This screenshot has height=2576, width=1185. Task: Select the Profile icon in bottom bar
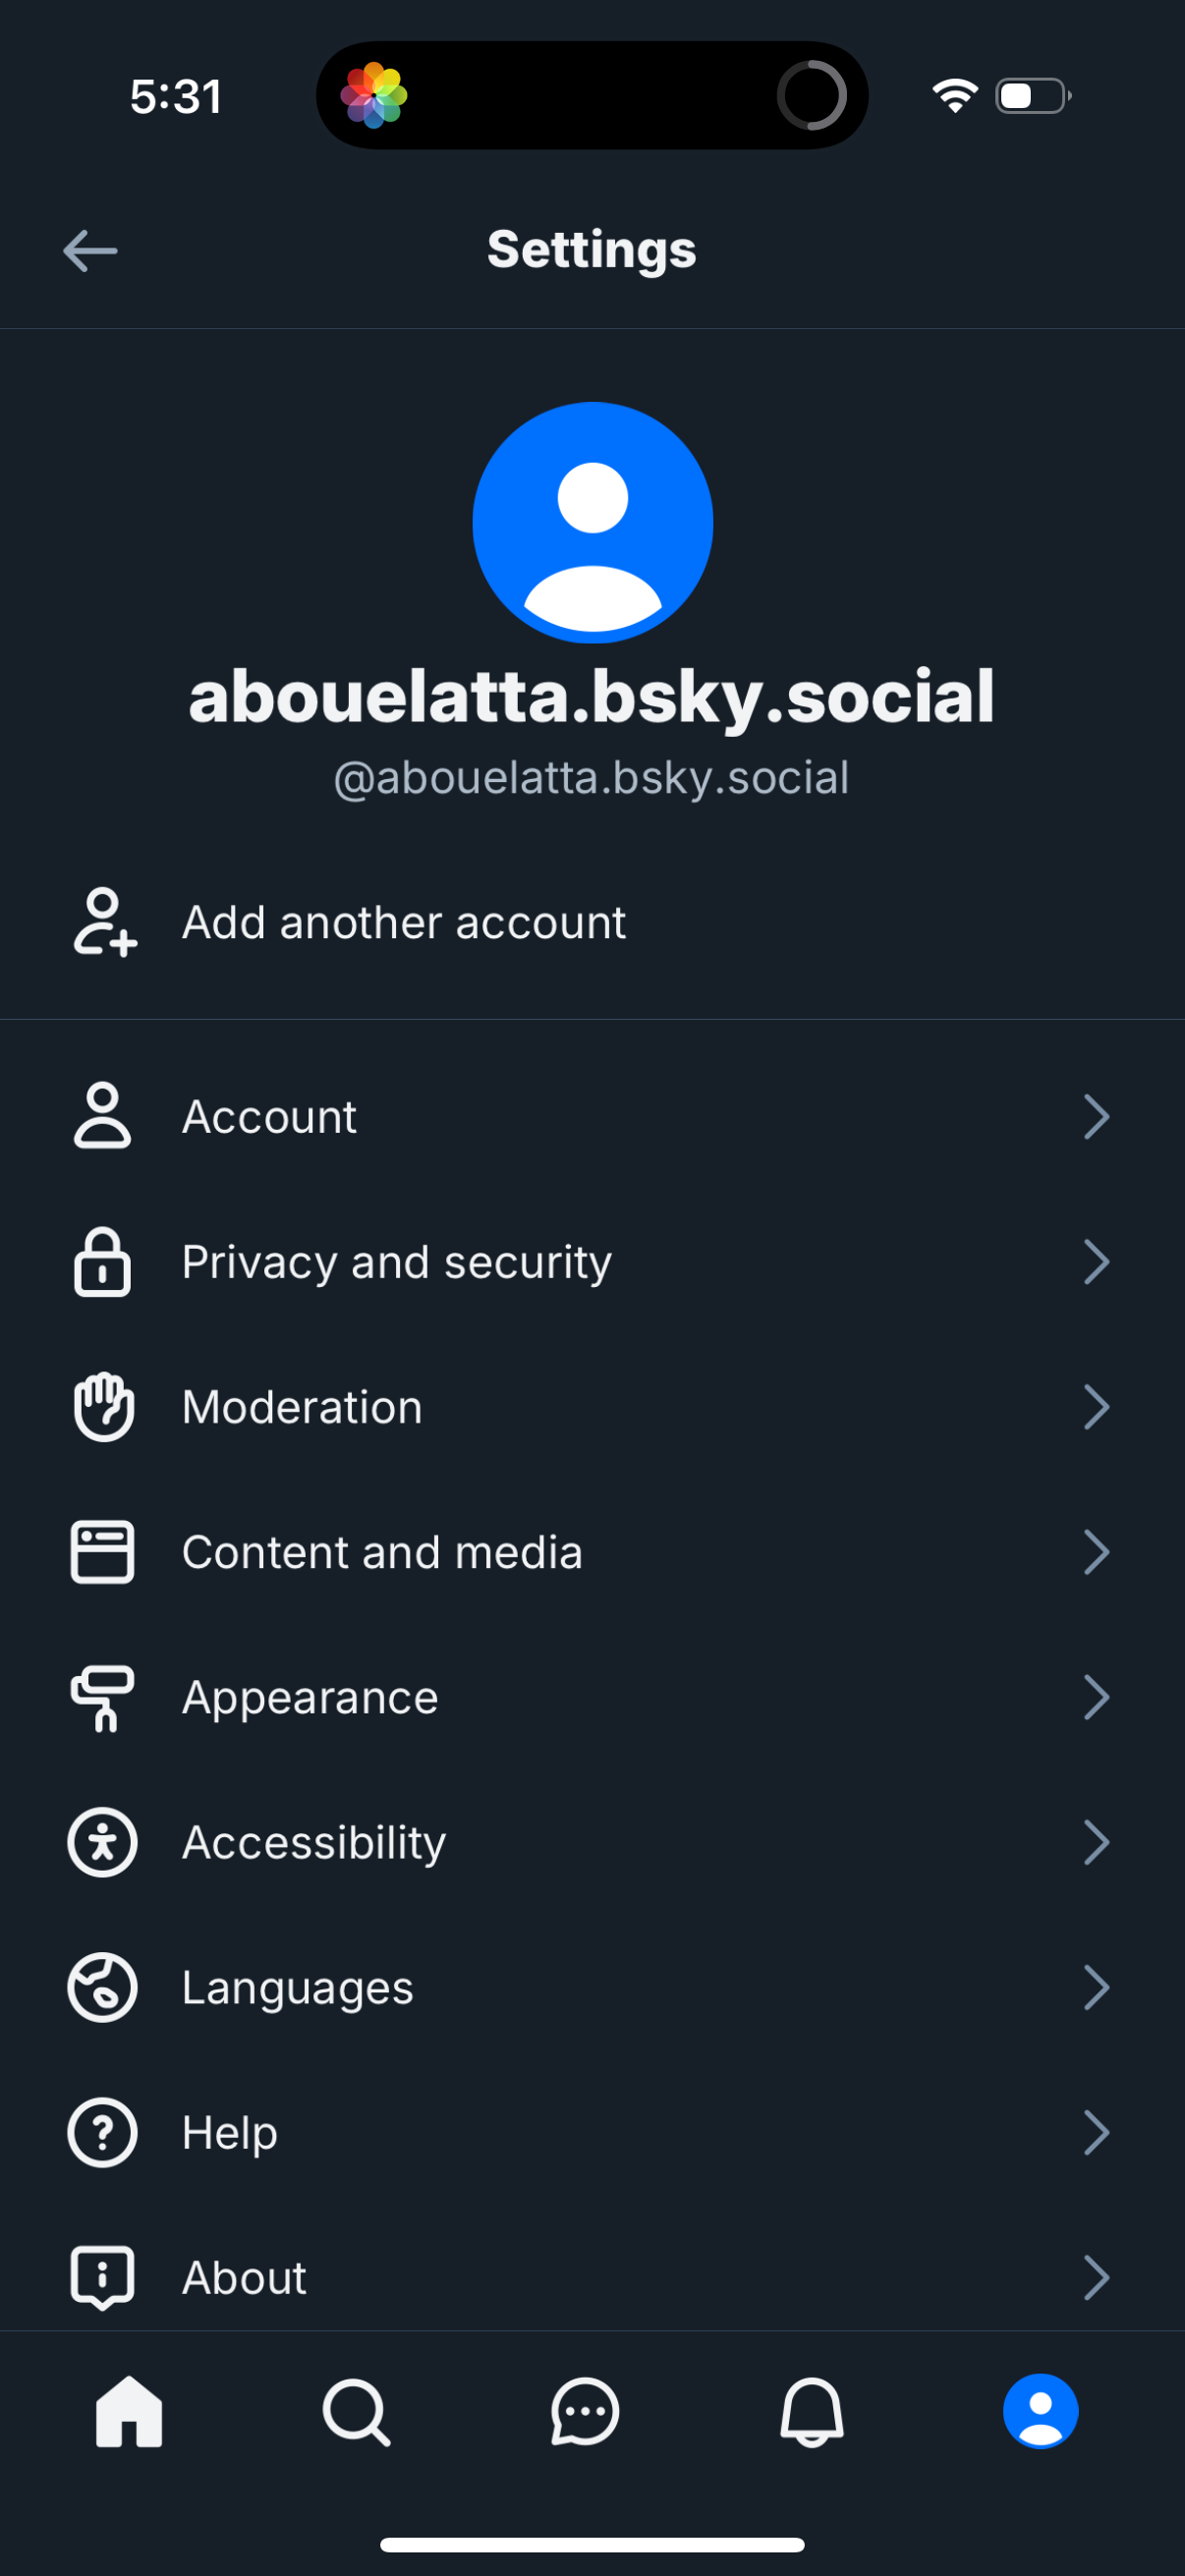[1040, 2410]
